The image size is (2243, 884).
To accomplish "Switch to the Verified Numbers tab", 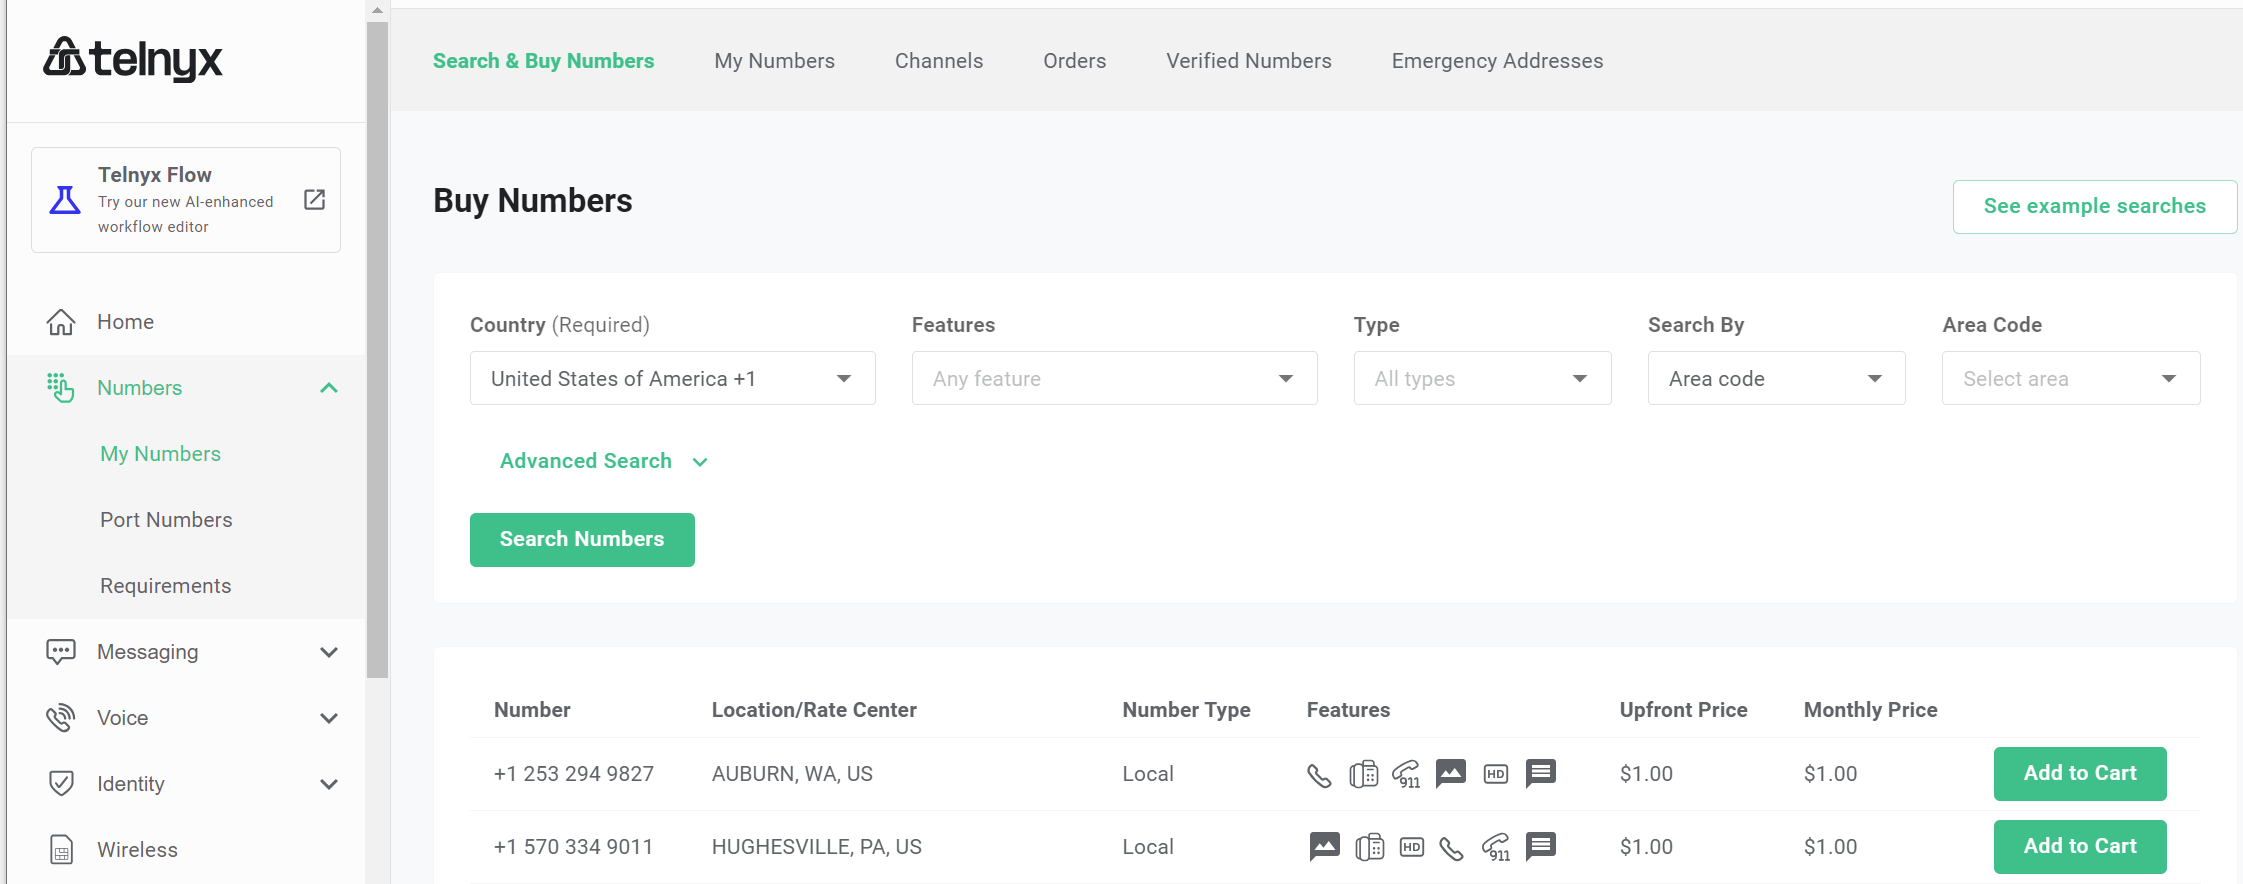I will click(x=1248, y=61).
